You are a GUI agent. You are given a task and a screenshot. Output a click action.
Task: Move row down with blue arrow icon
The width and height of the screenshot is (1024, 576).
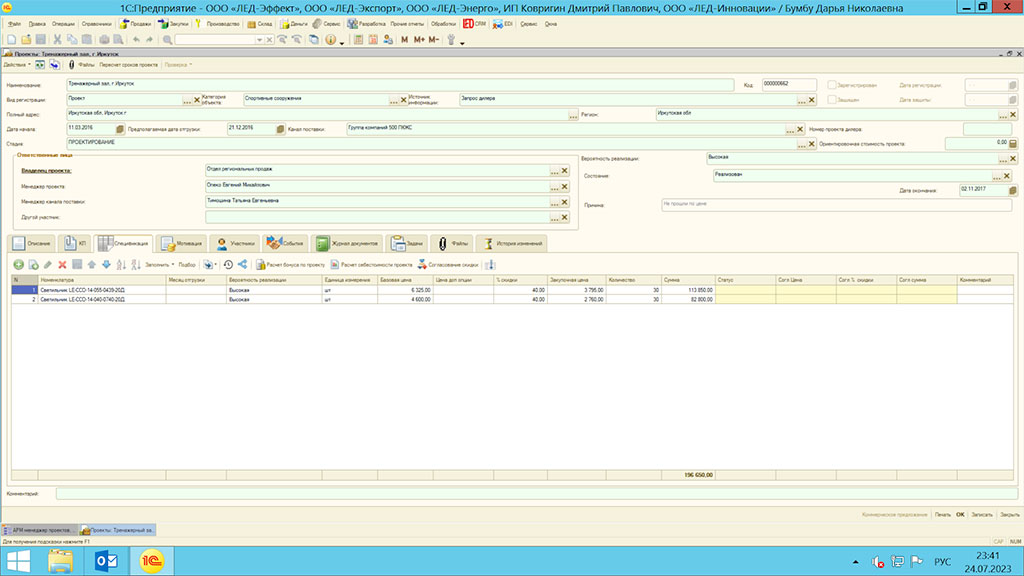(106, 264)
